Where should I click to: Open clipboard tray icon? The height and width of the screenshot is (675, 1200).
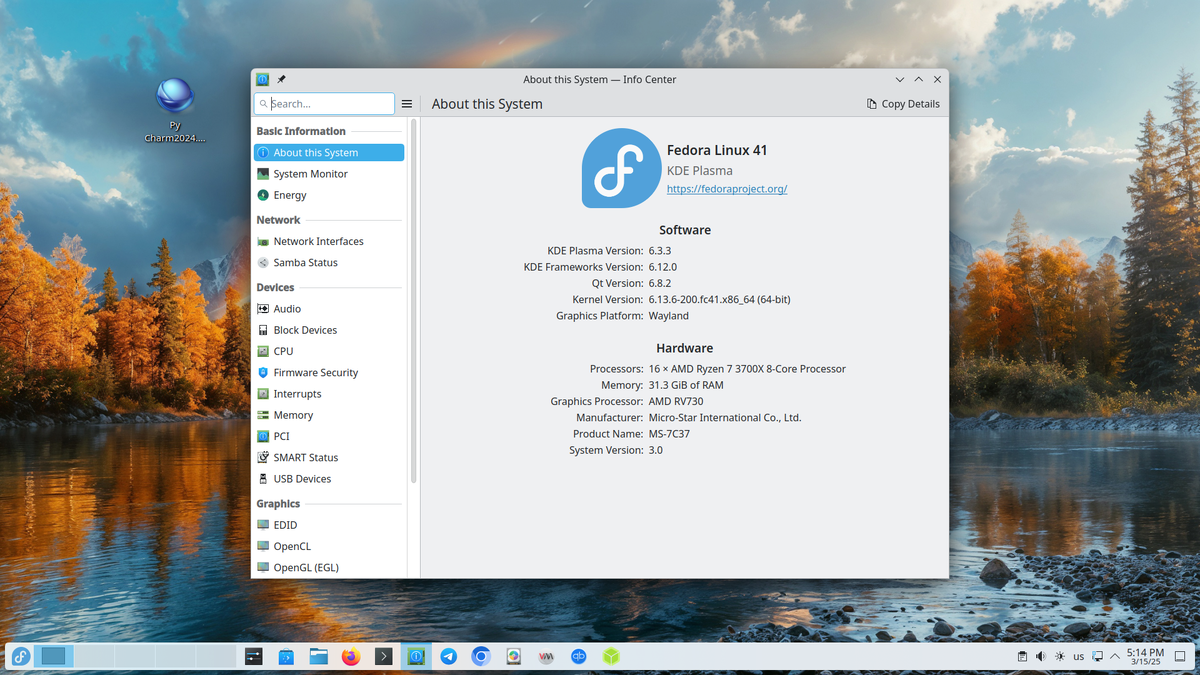[1022, 657]
